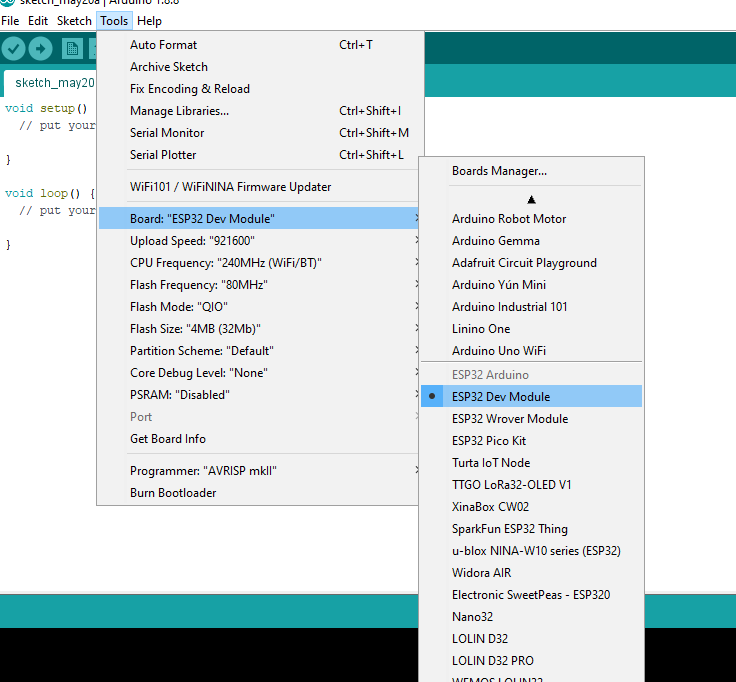Close the open Tools menu
736x682 pixels.
tap(114, 21)
